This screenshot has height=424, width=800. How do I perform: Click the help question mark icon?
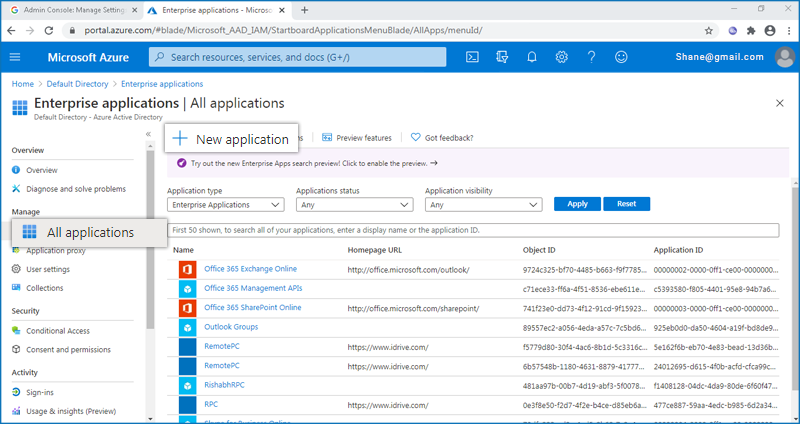pos(591,57)
